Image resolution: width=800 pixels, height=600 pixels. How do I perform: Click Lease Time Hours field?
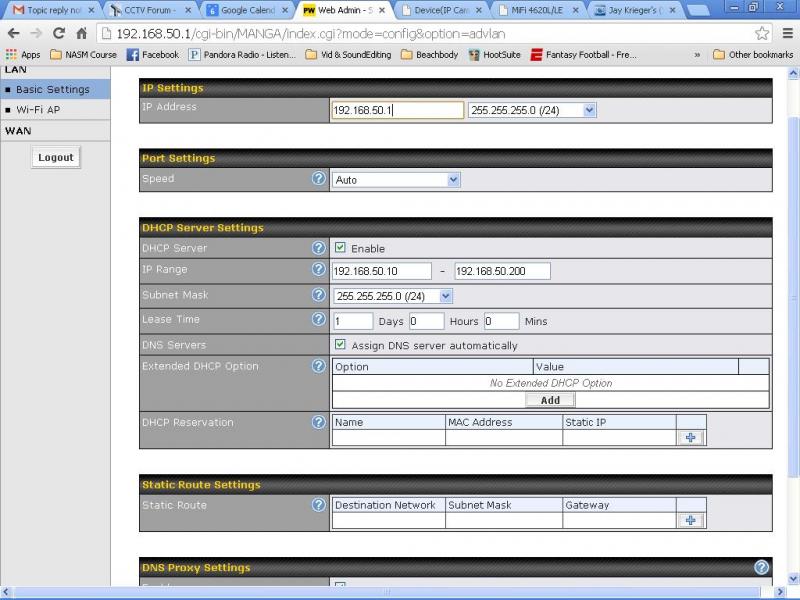point(427,321)
